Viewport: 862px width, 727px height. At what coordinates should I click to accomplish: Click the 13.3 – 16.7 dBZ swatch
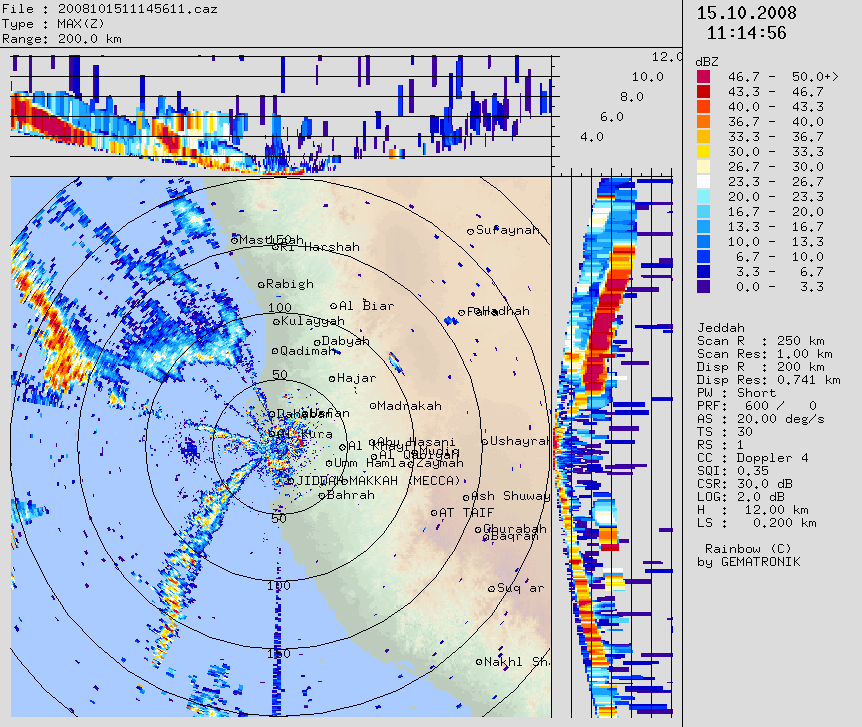coord(703,227)
